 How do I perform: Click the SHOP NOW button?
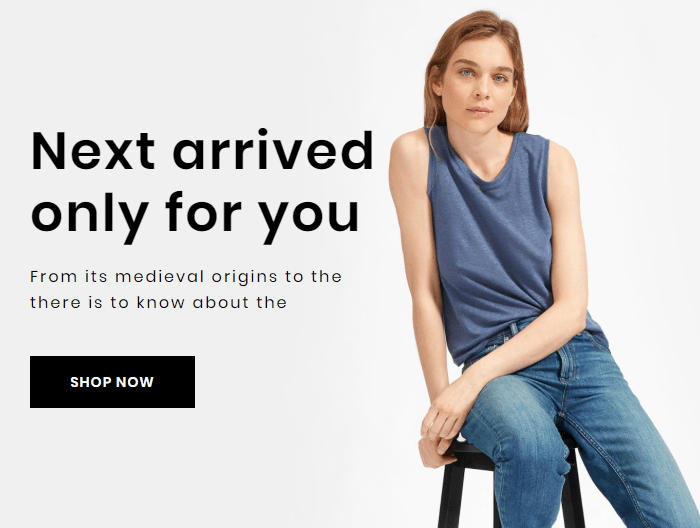click(x=112, y=382)
